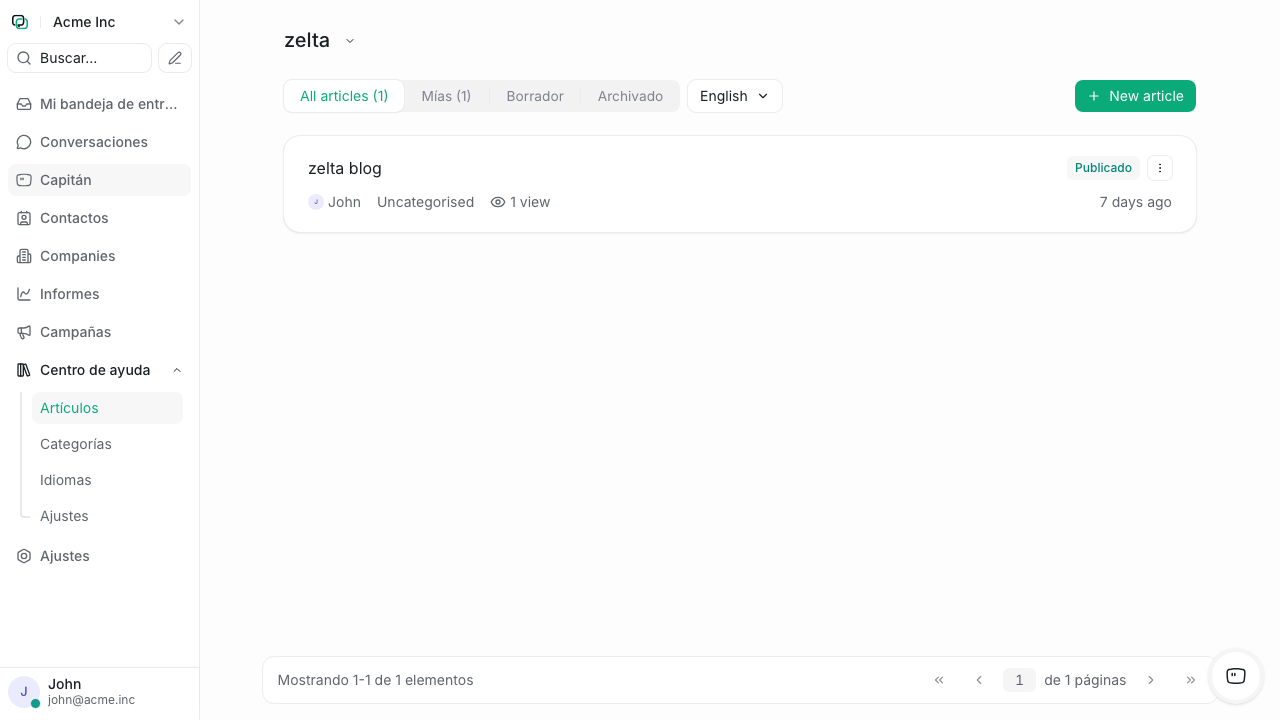Open the zelta collection title dropdown
Screen dimensions: 1280x720
point(349,41)
